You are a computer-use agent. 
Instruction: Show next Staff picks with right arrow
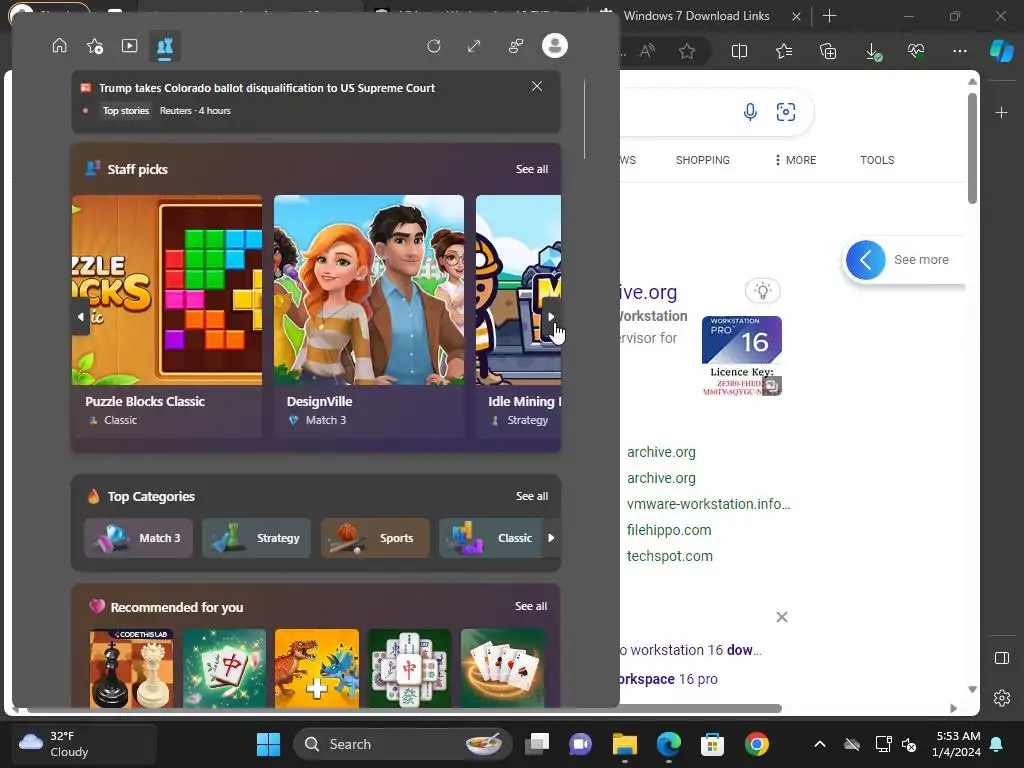coord(551,317)
